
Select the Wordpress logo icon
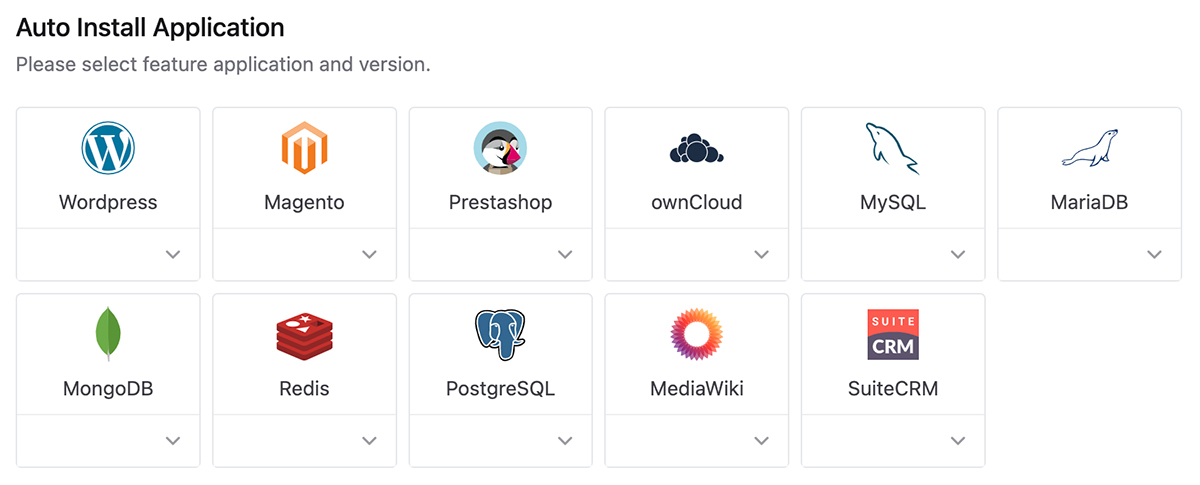pyautogui.click(x=108, y=149)
